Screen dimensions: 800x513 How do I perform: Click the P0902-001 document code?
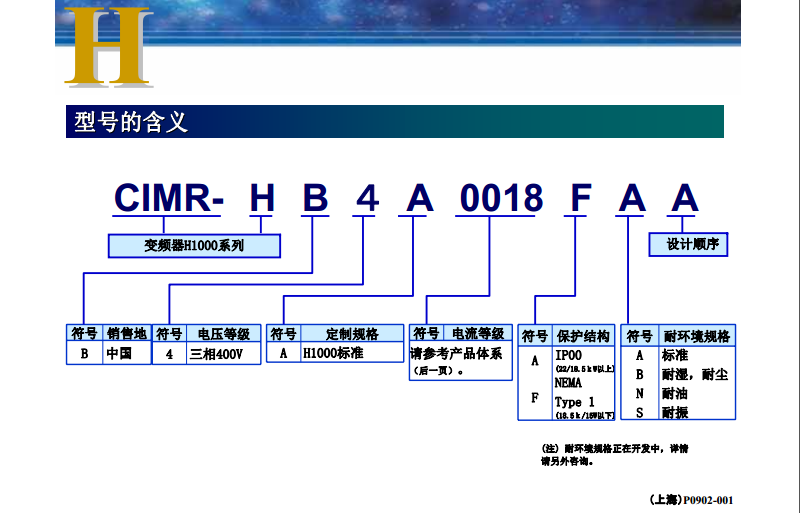pyautogui.click(x=707, y=499)
